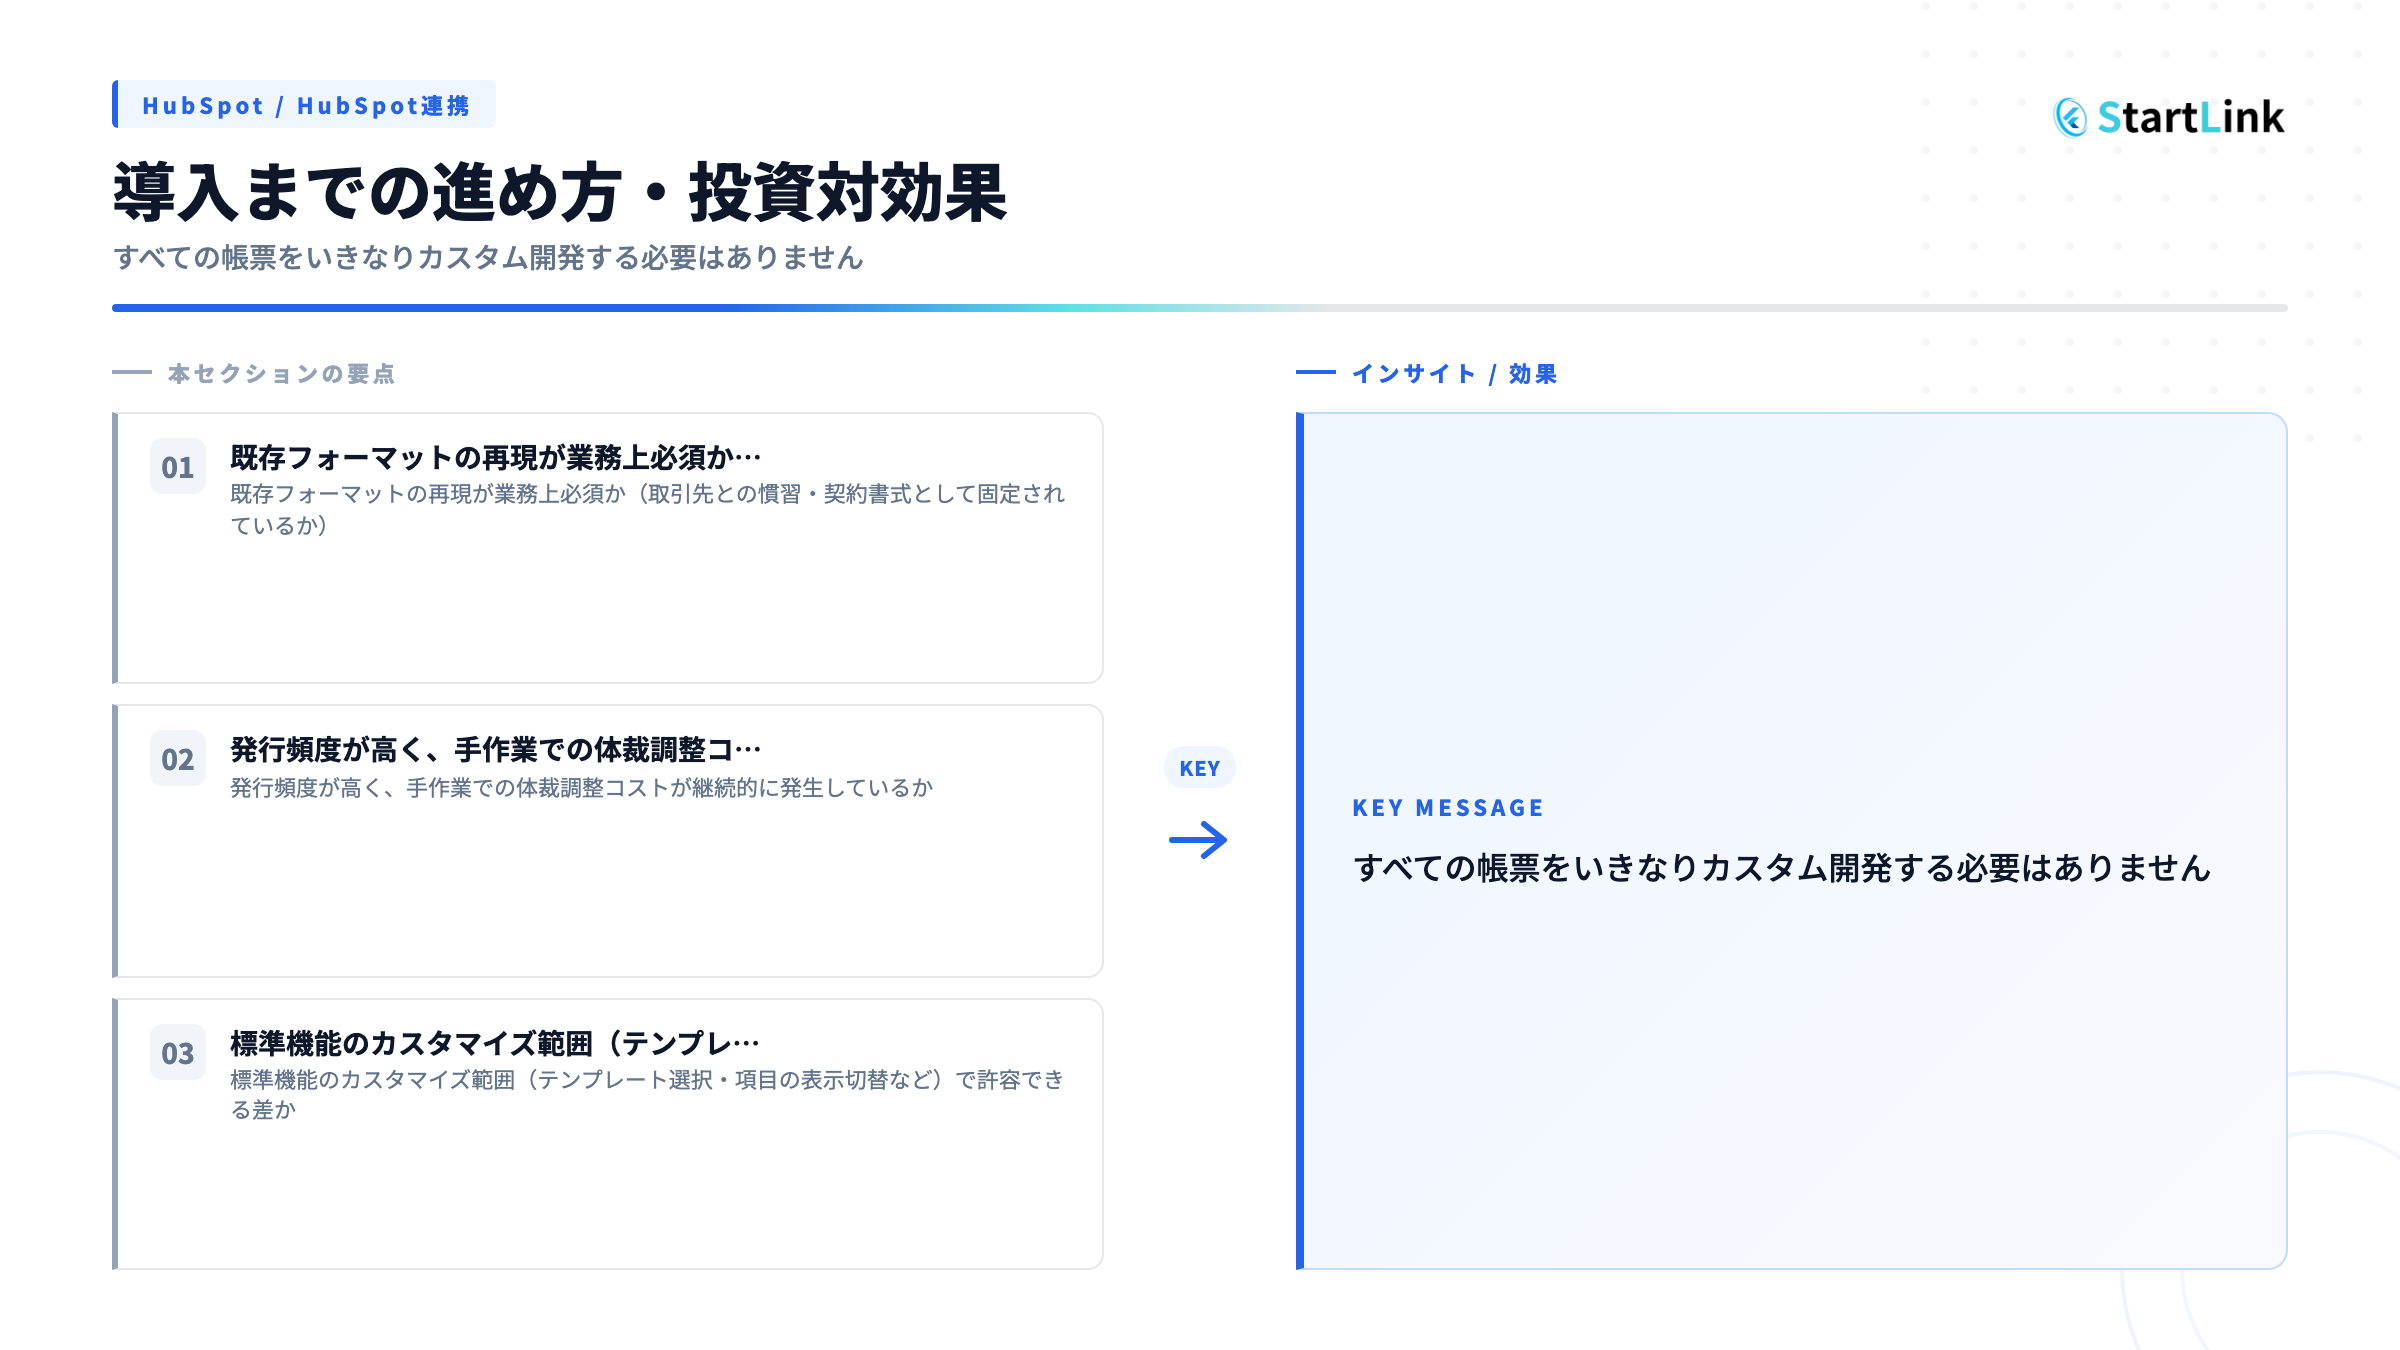Click the title 導入までの進め方・投資対効果
The width and height of the screenshot is (2400, 1350).
[560, 192]
